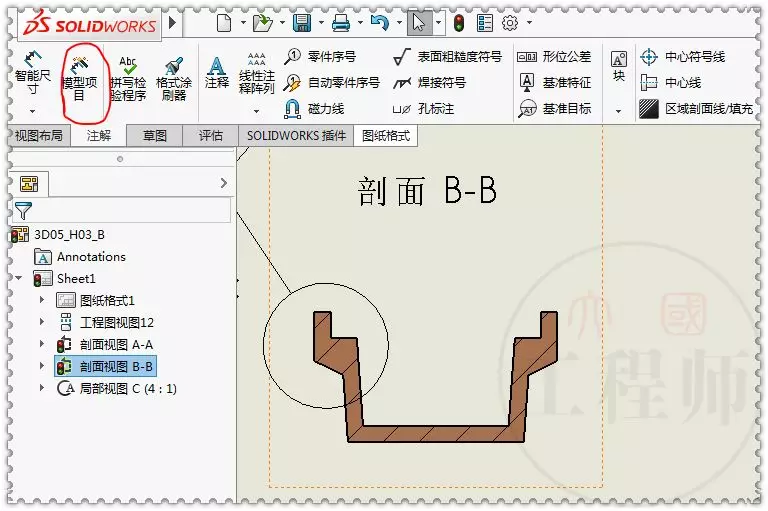Screen dimensions: 768x511
Task: Undo the last action
Action: 380,23
